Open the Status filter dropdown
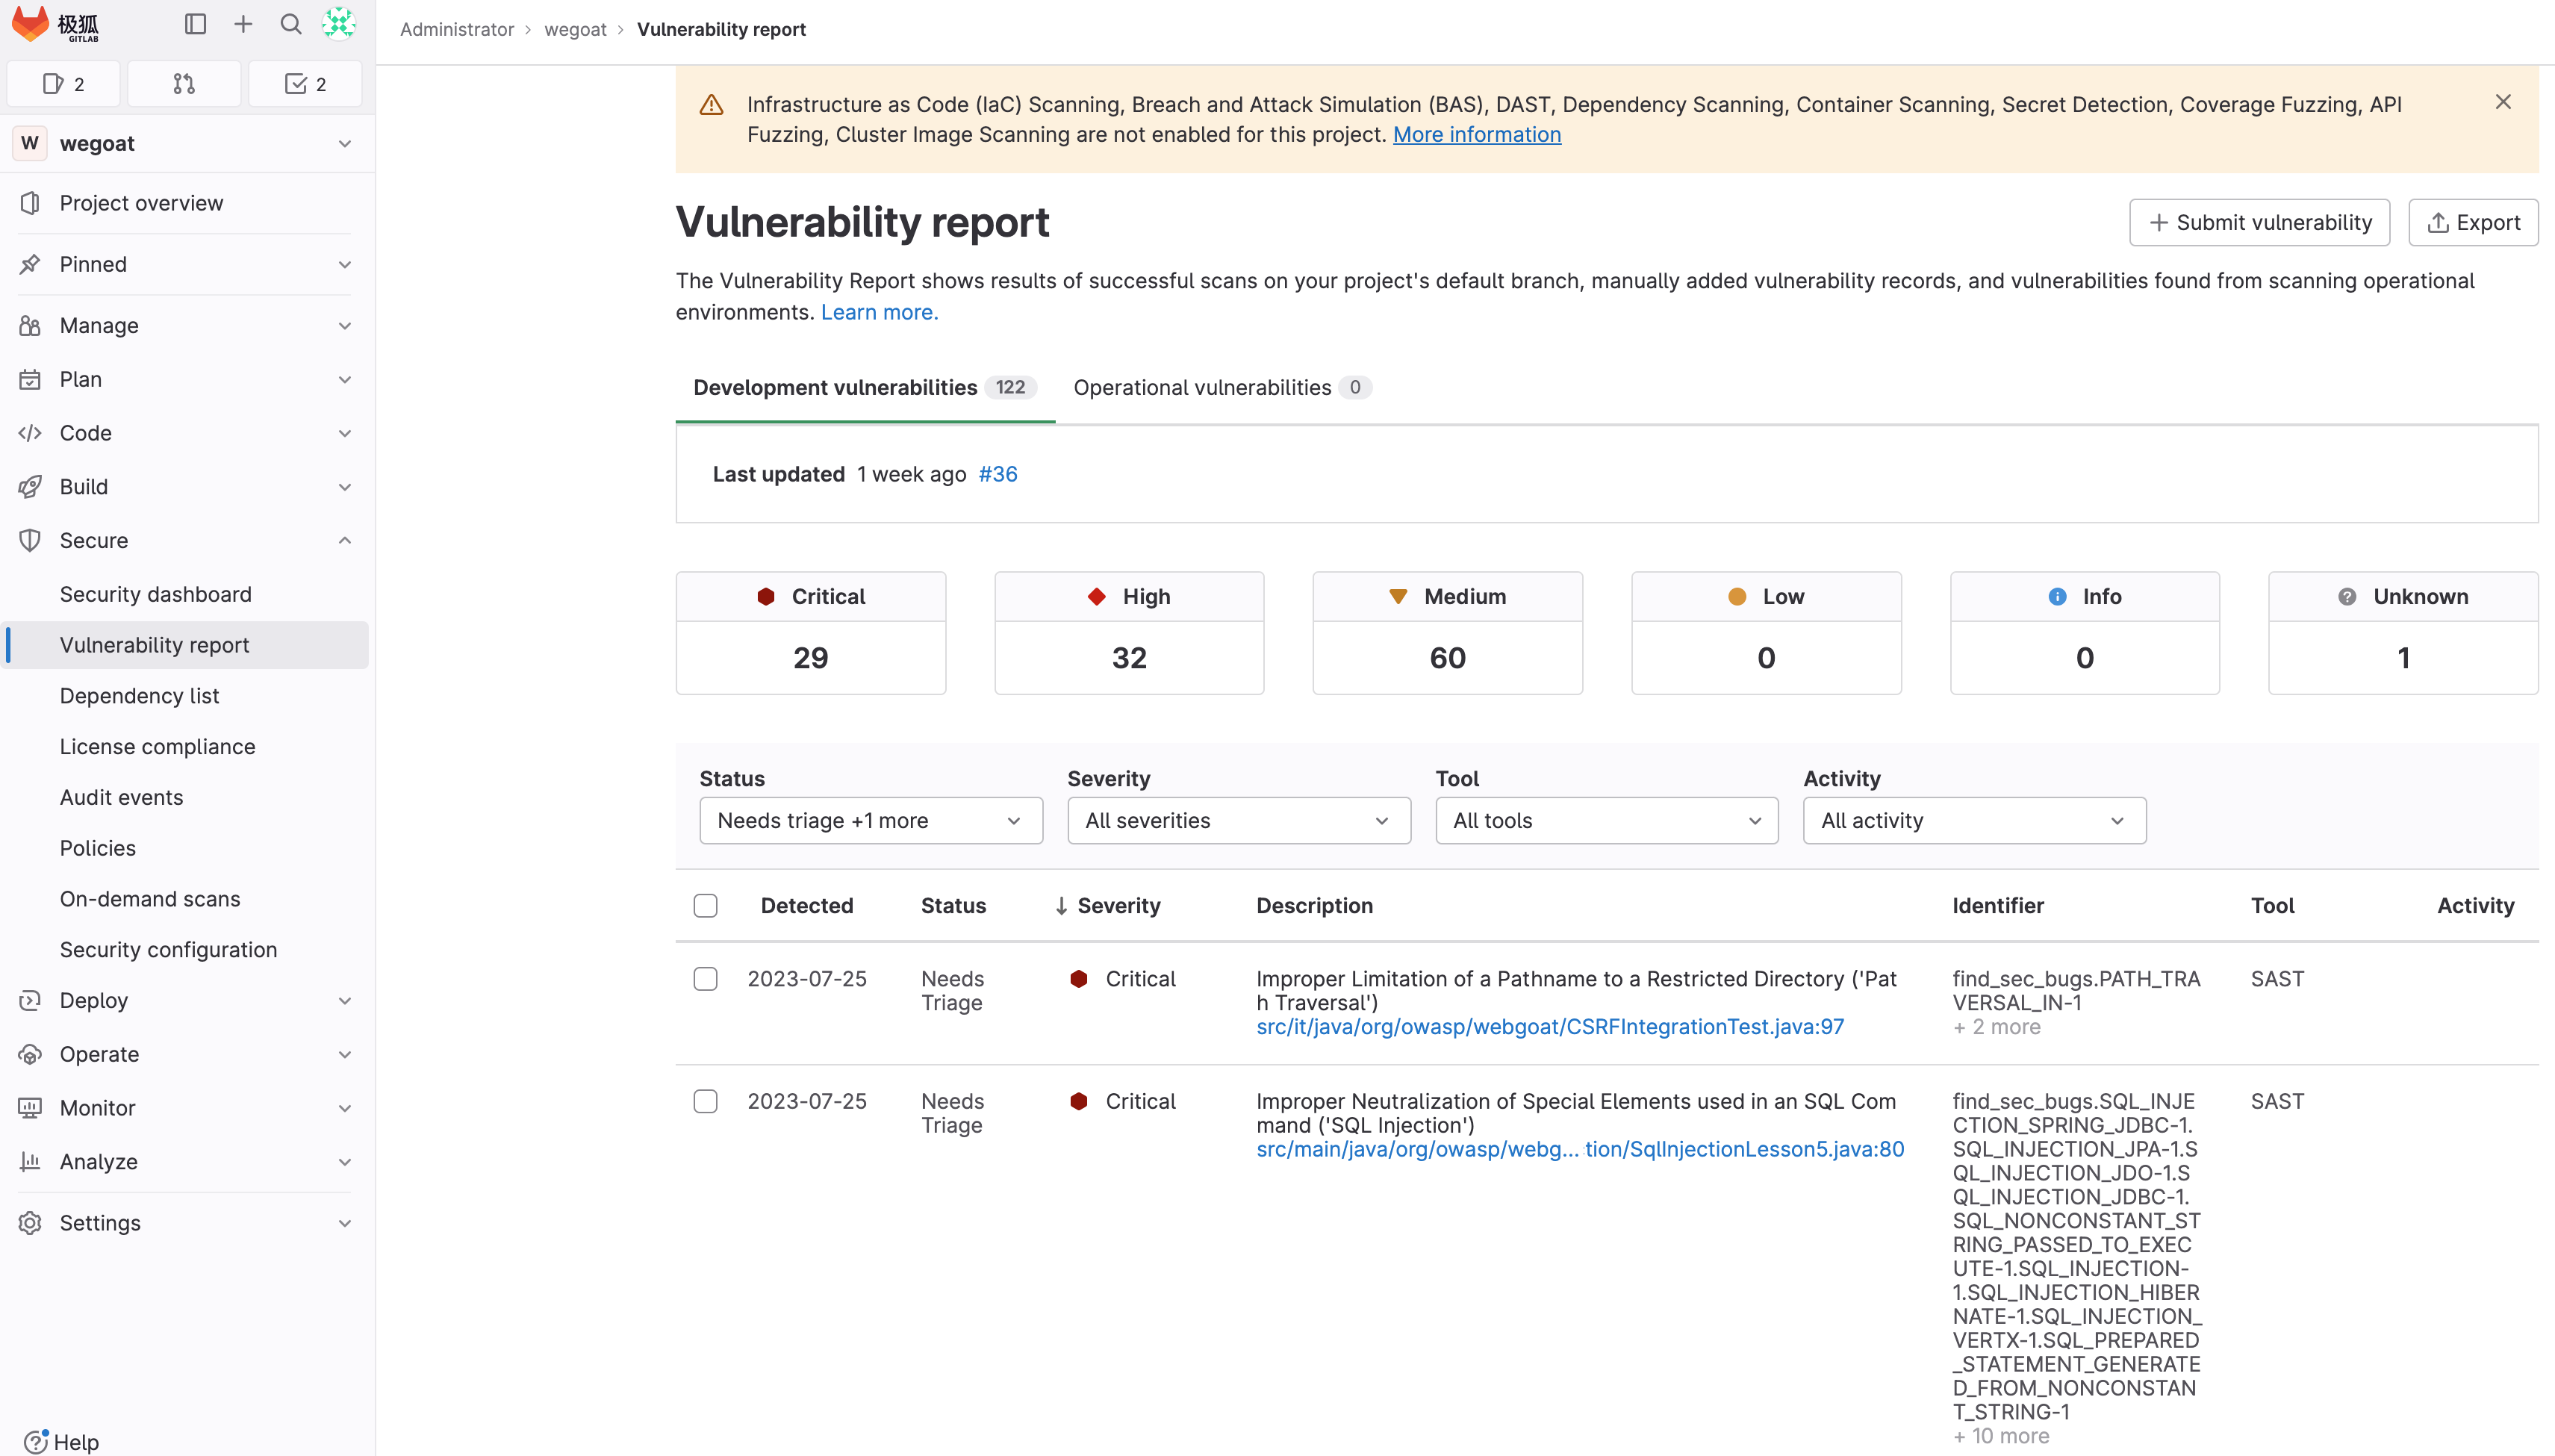2555x1456 pixels. pos(870,820)
